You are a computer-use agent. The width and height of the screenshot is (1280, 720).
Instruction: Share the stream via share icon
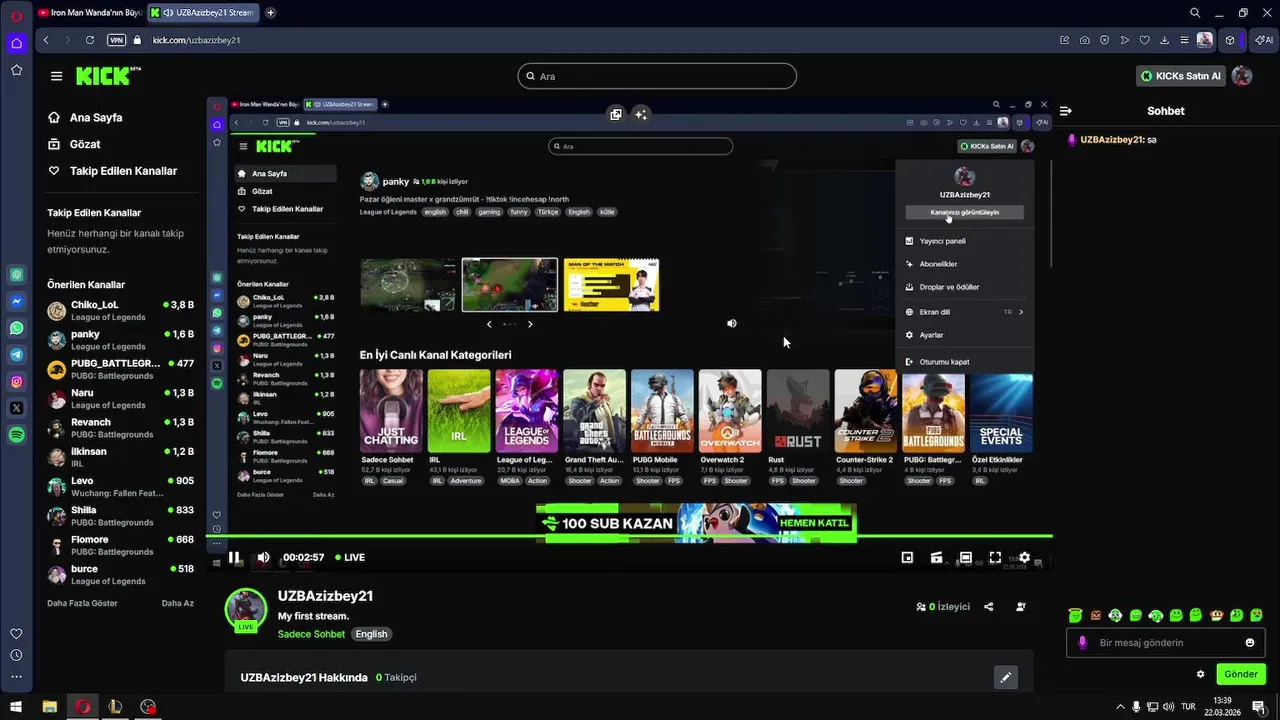click(989, 606)
